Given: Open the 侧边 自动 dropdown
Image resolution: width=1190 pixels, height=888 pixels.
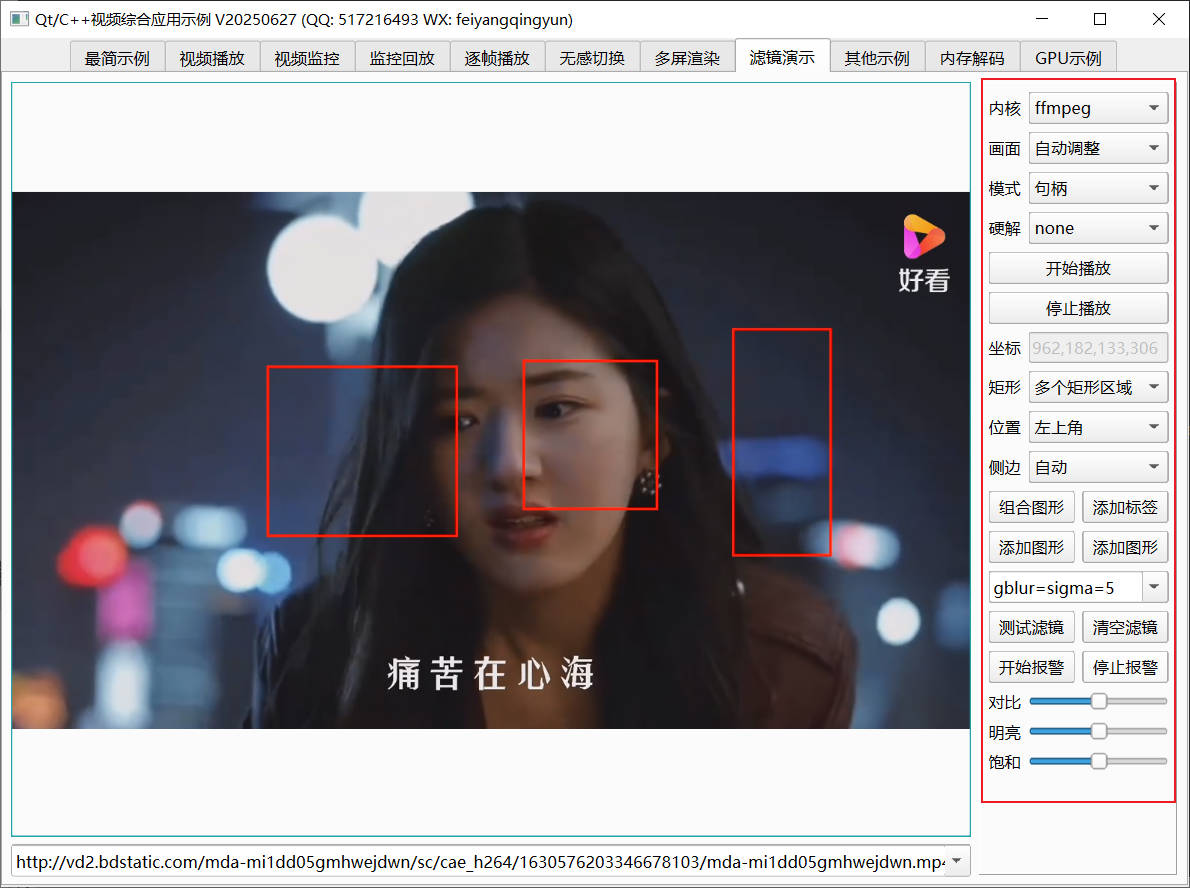Looking at the screenshot, I should pos(1097,468).
